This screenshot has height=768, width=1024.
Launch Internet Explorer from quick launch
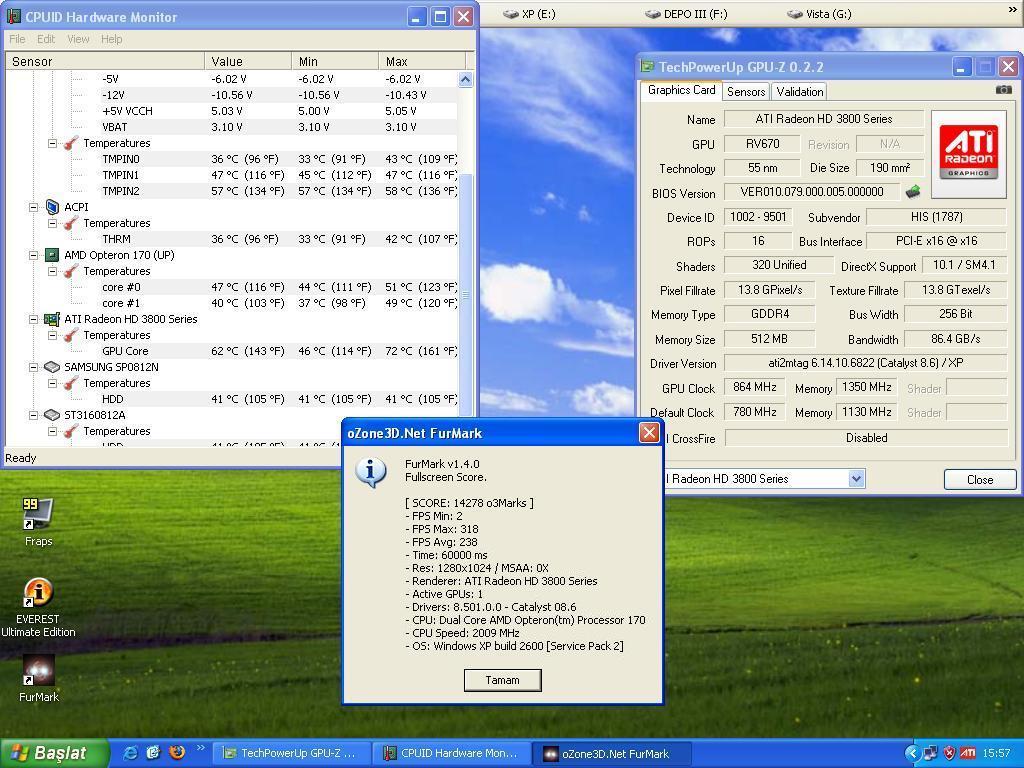tap(131, 753)
